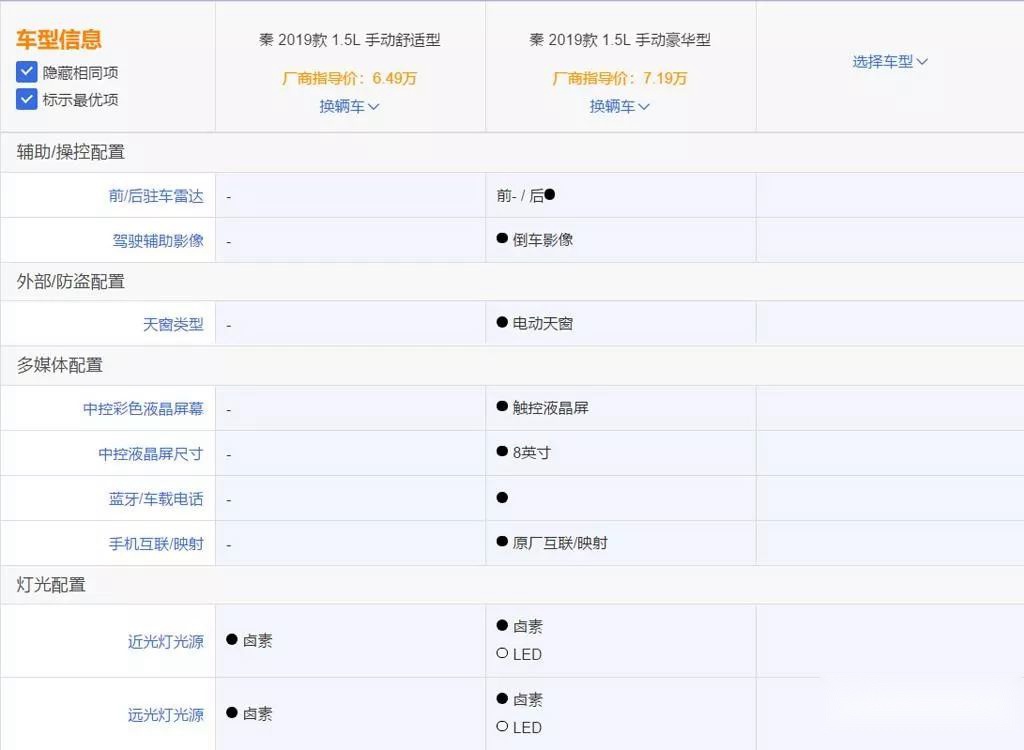Expand the 选择车型 dropdown
This screenshot has width=1024, height=750.
[x=890, y=62]
